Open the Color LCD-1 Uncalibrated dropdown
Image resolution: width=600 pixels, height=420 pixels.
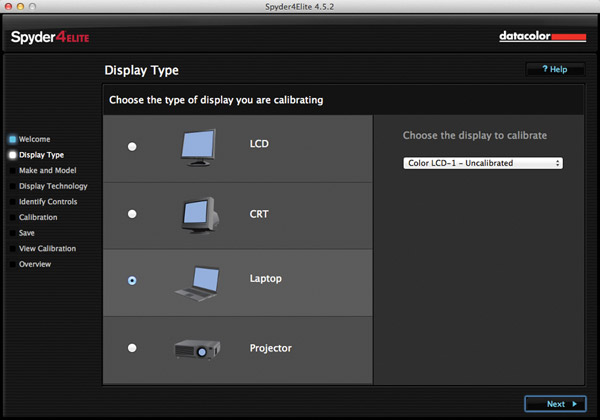483,163
